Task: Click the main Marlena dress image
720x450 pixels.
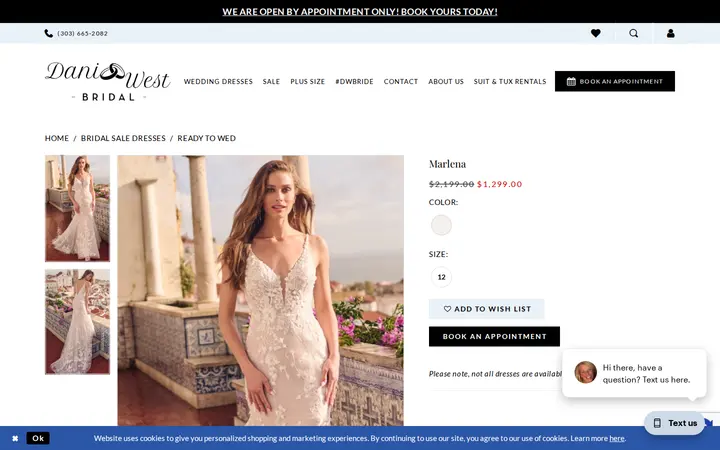Action: pos(261,290)
